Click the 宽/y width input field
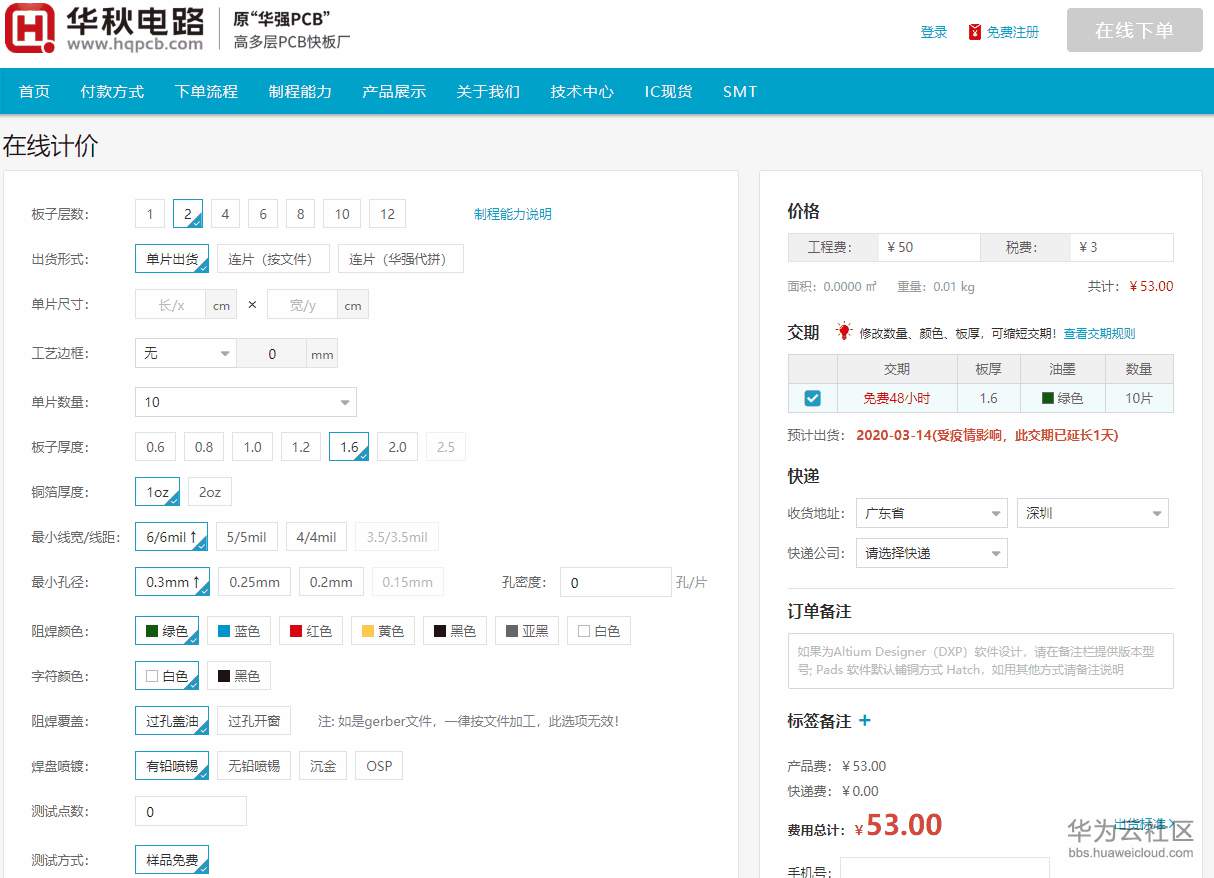Image resolution: width=1214 pixels, height=878 pixels. [x=302, y=305]
